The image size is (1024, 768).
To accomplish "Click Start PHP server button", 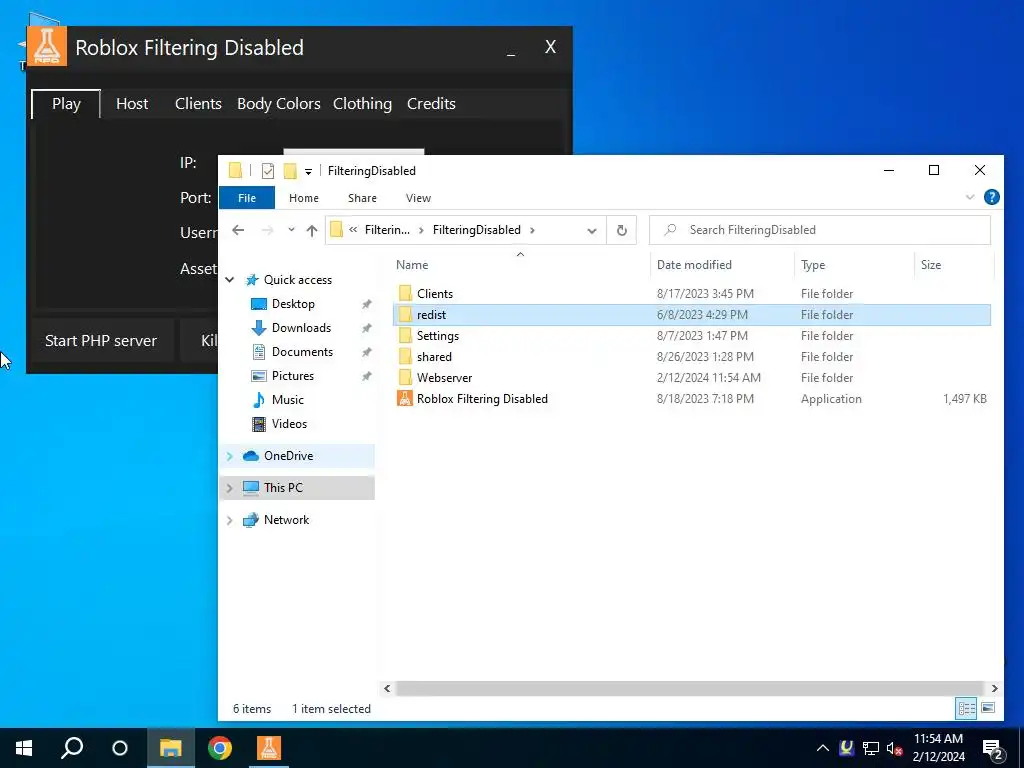I will click(x=101, y=340).
